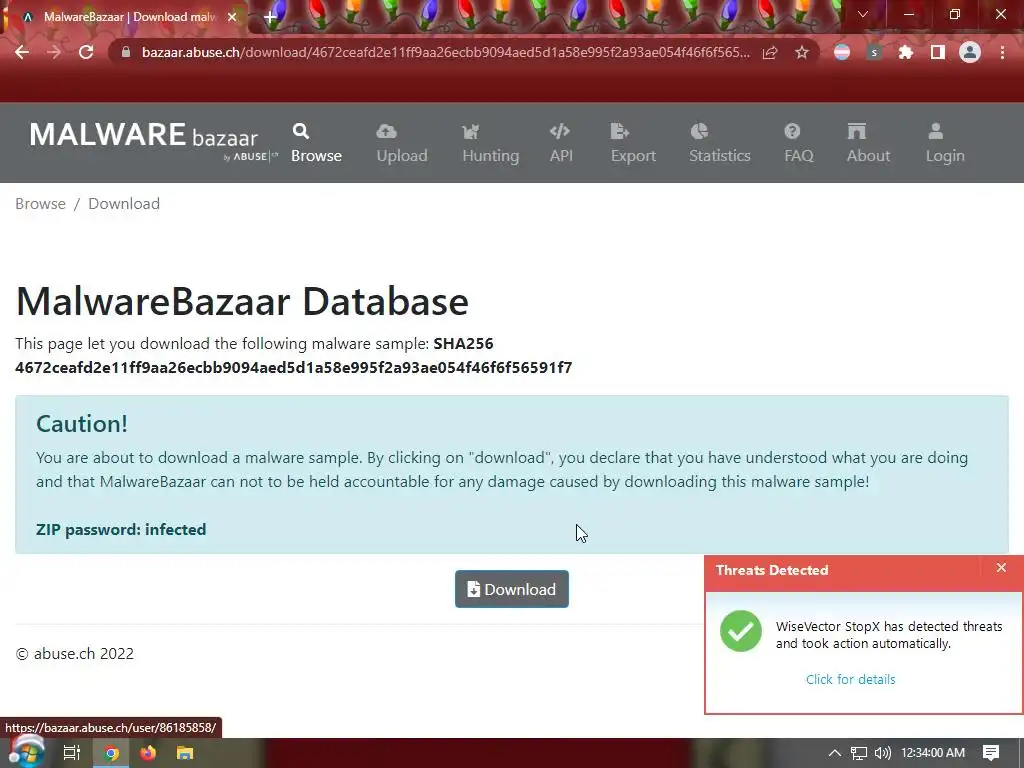
Task: Click the Caution! heading
Action: (82, 424)
